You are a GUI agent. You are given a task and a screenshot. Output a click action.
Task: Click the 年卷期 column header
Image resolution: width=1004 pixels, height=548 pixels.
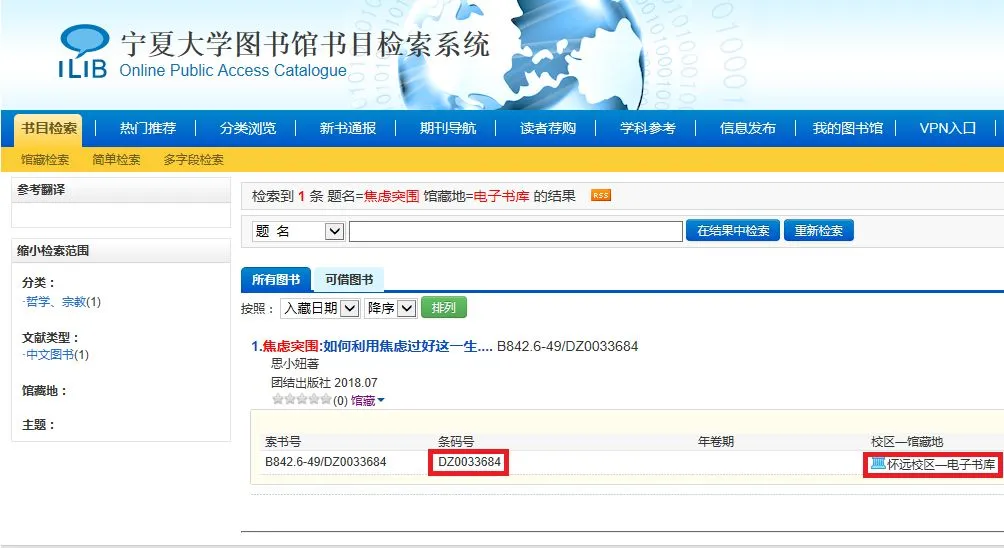coord(716,441)
